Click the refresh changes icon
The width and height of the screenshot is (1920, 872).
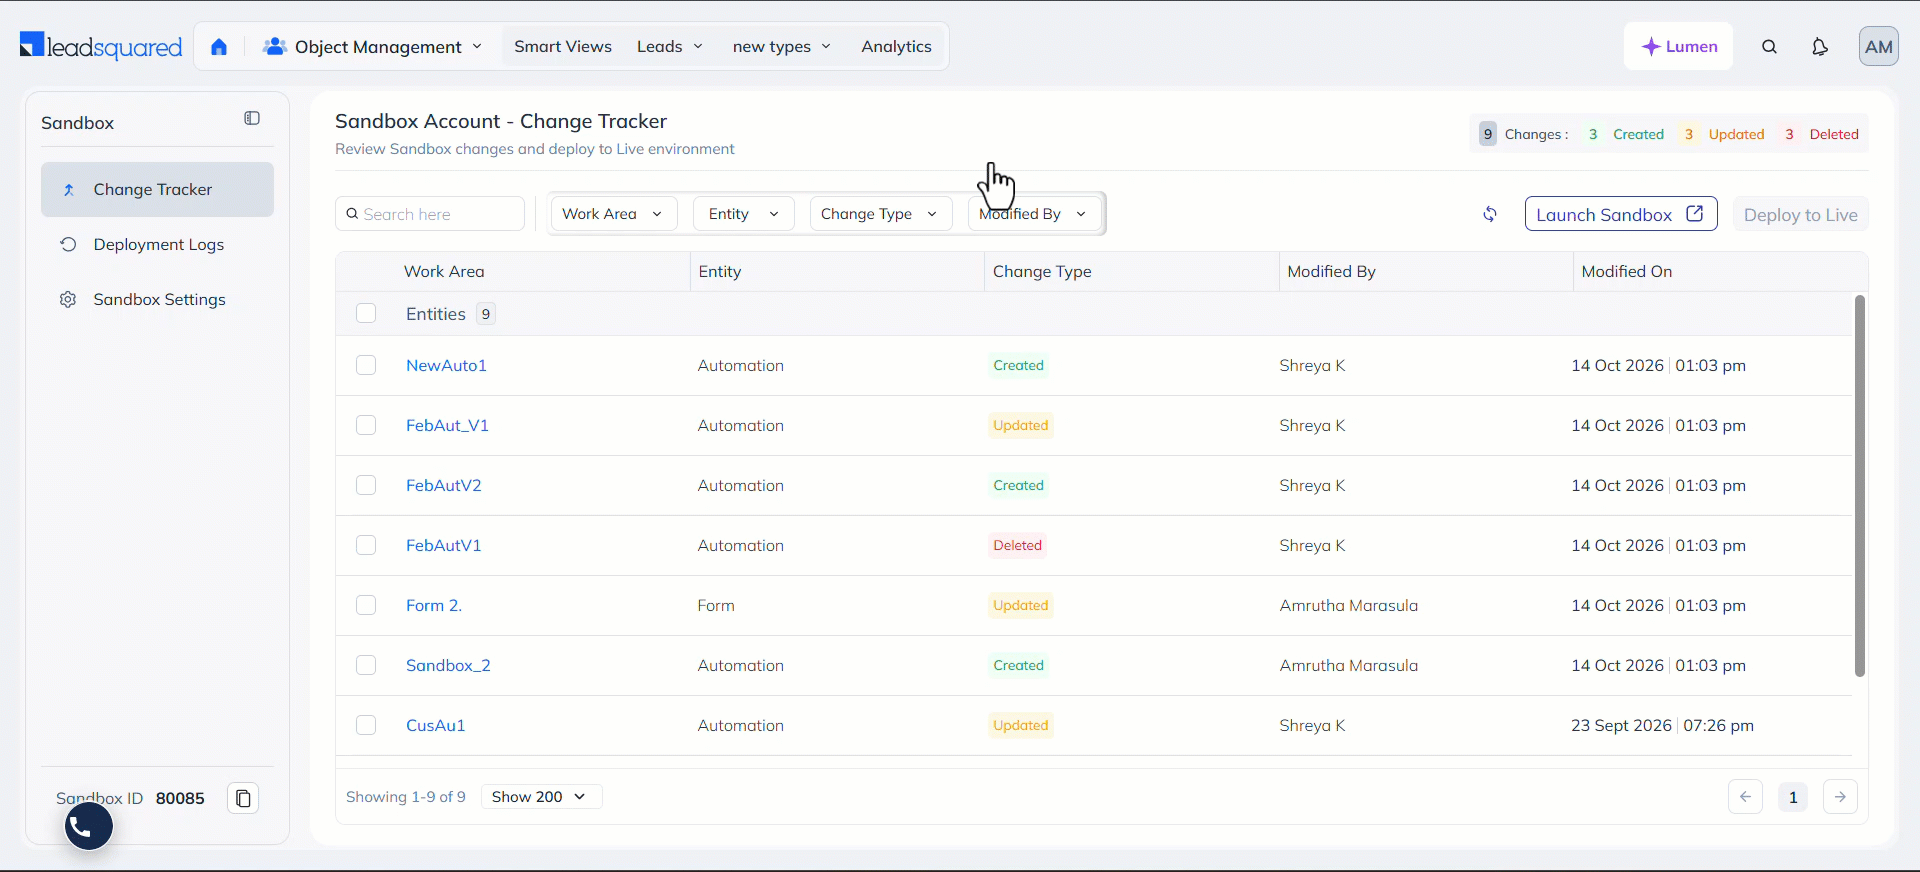(1490, 214)
